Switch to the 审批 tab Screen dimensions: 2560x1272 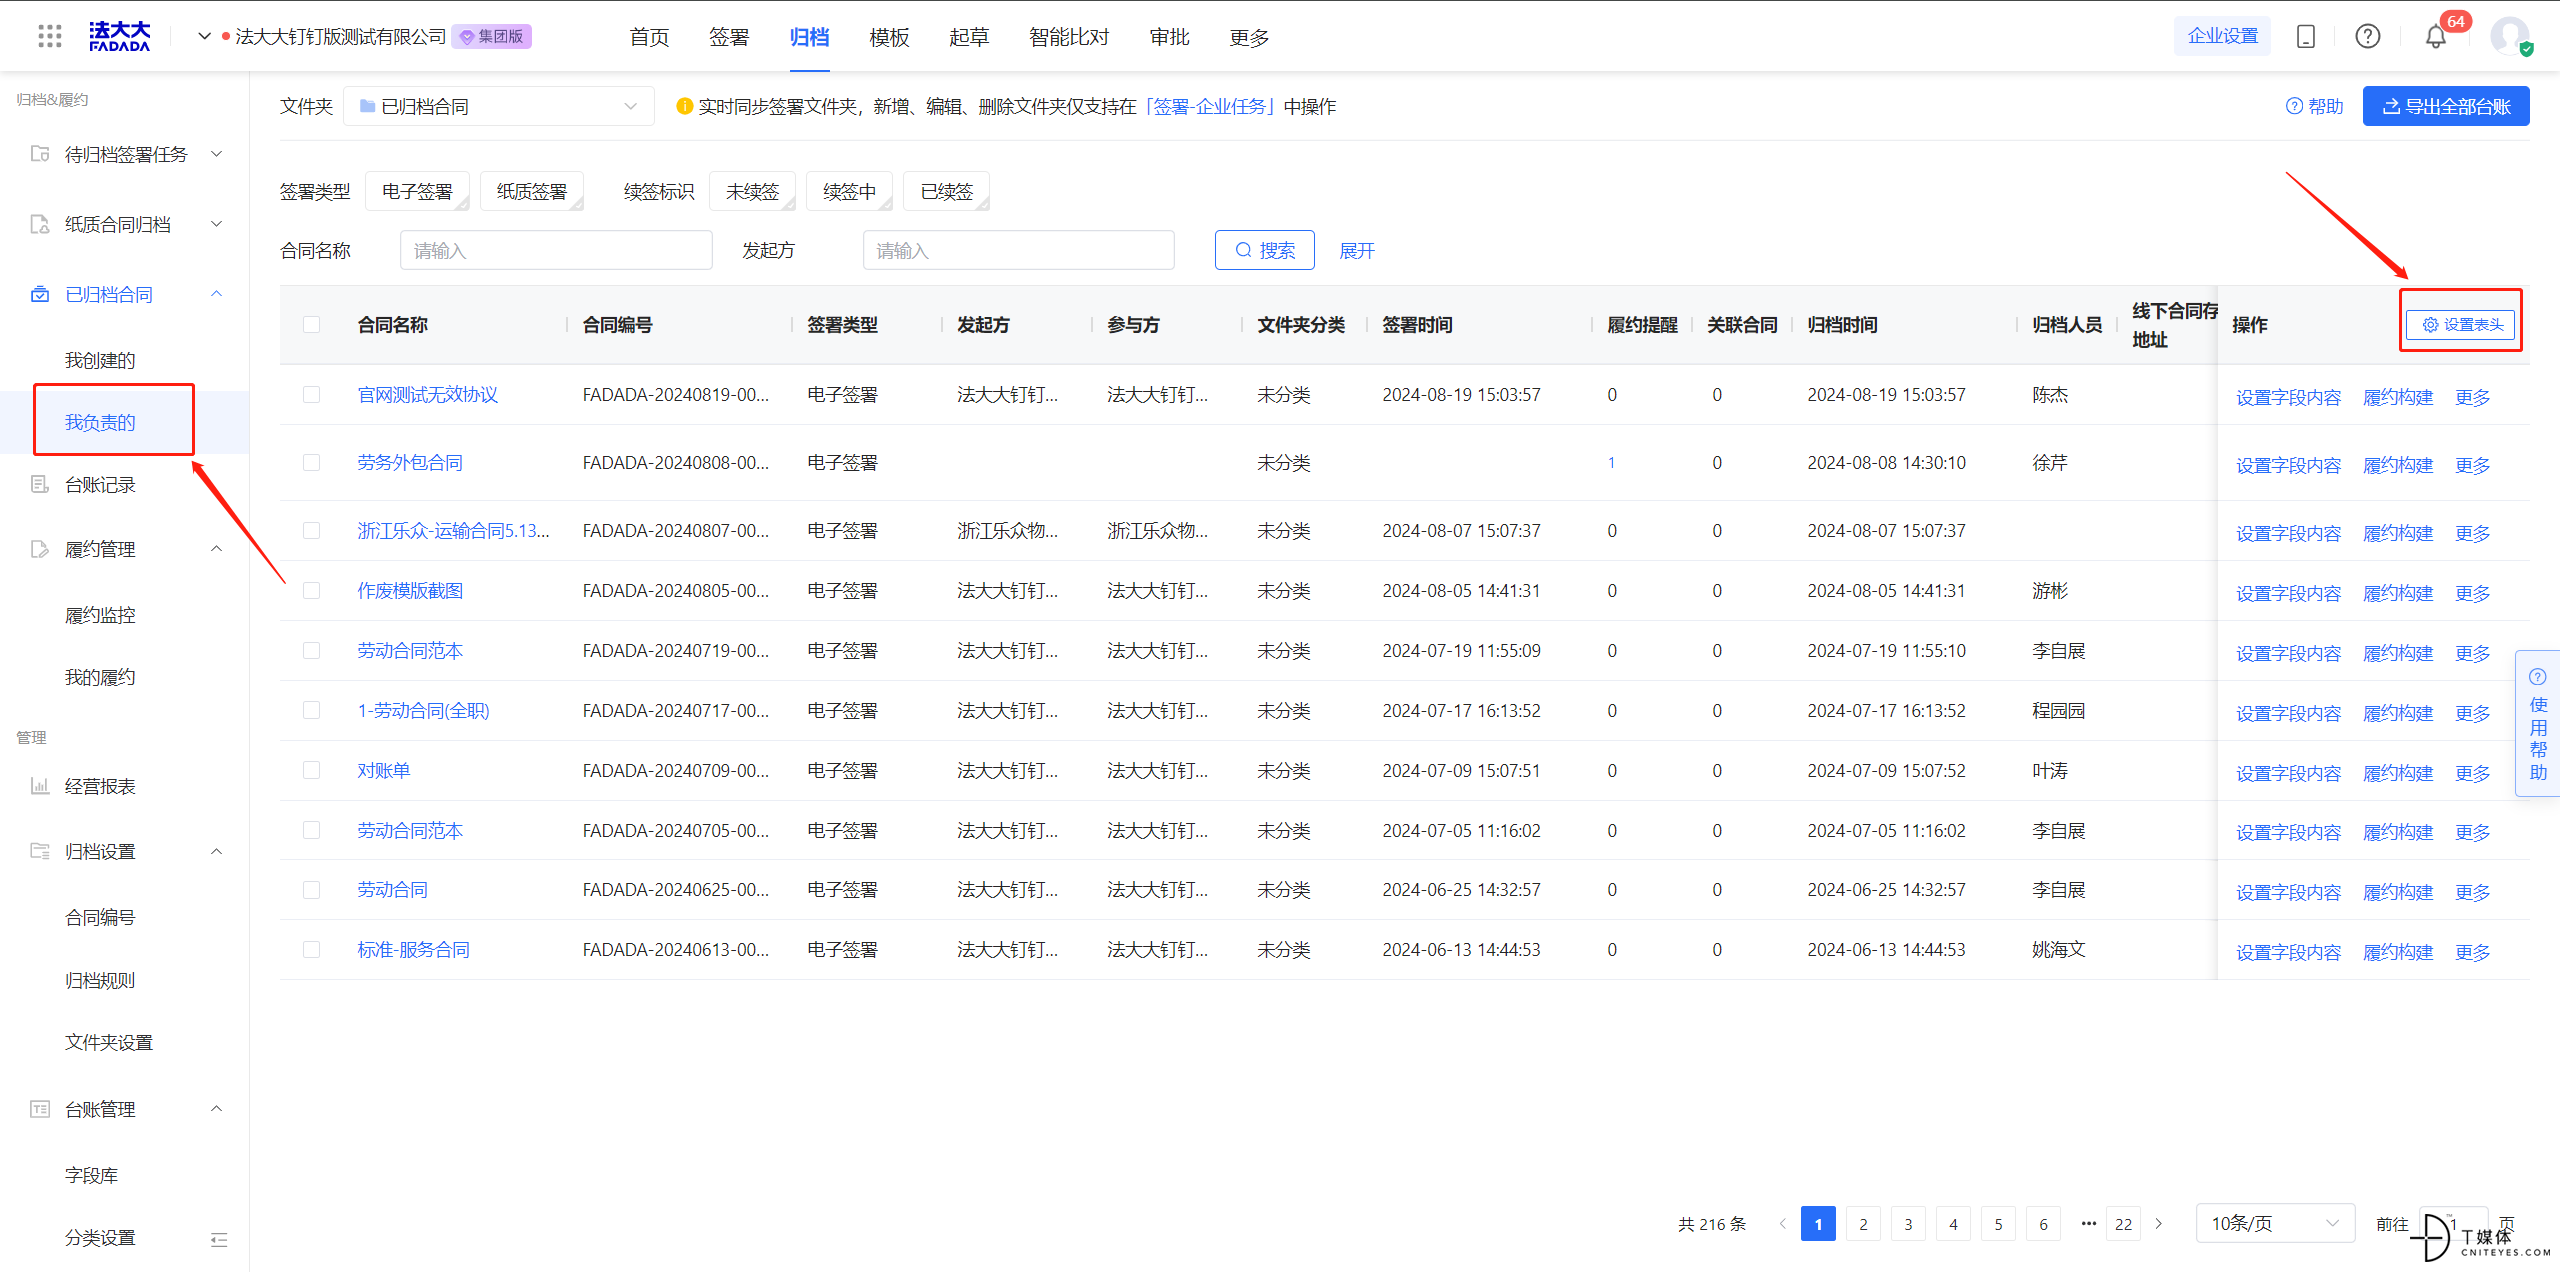click(1169, 37)
